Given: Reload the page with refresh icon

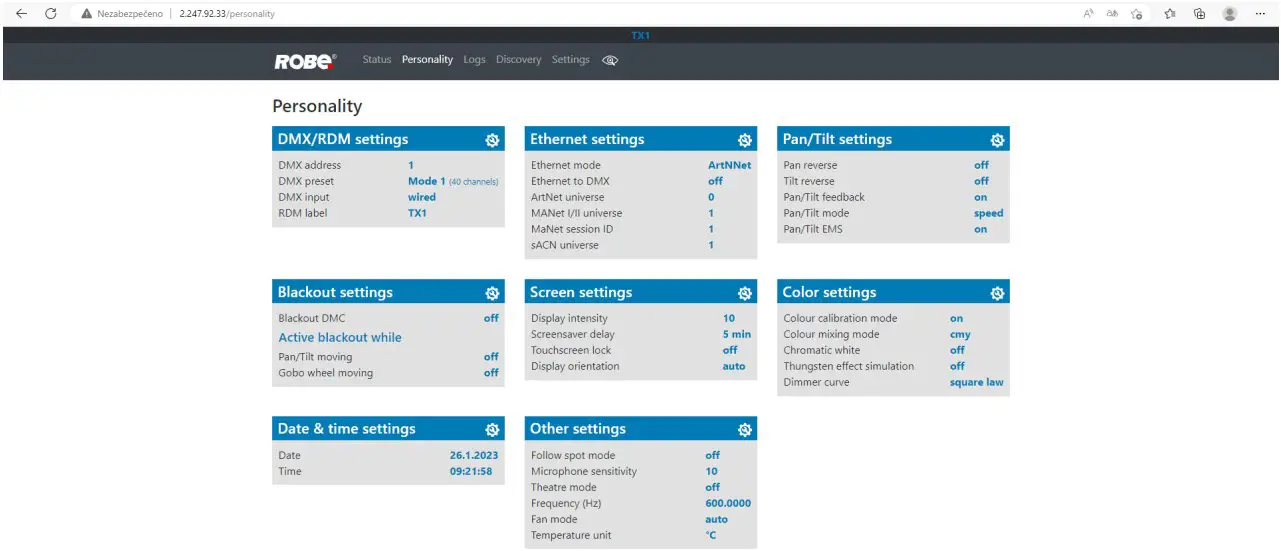Looking at the screenshot, I should pos(51,14).
